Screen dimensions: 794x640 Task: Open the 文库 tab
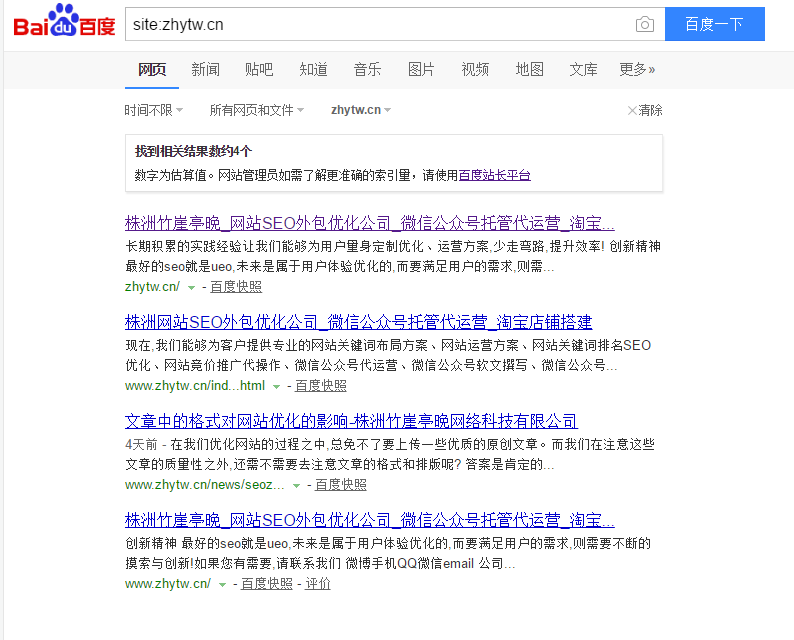[x=583, y=69]
